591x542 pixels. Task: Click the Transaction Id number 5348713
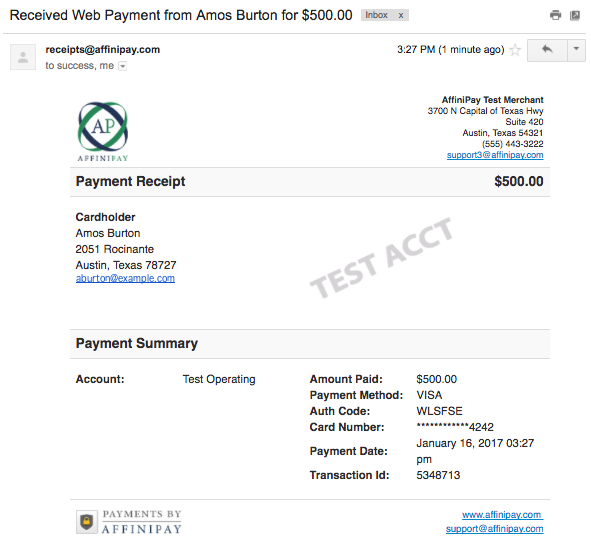point(438,475)
